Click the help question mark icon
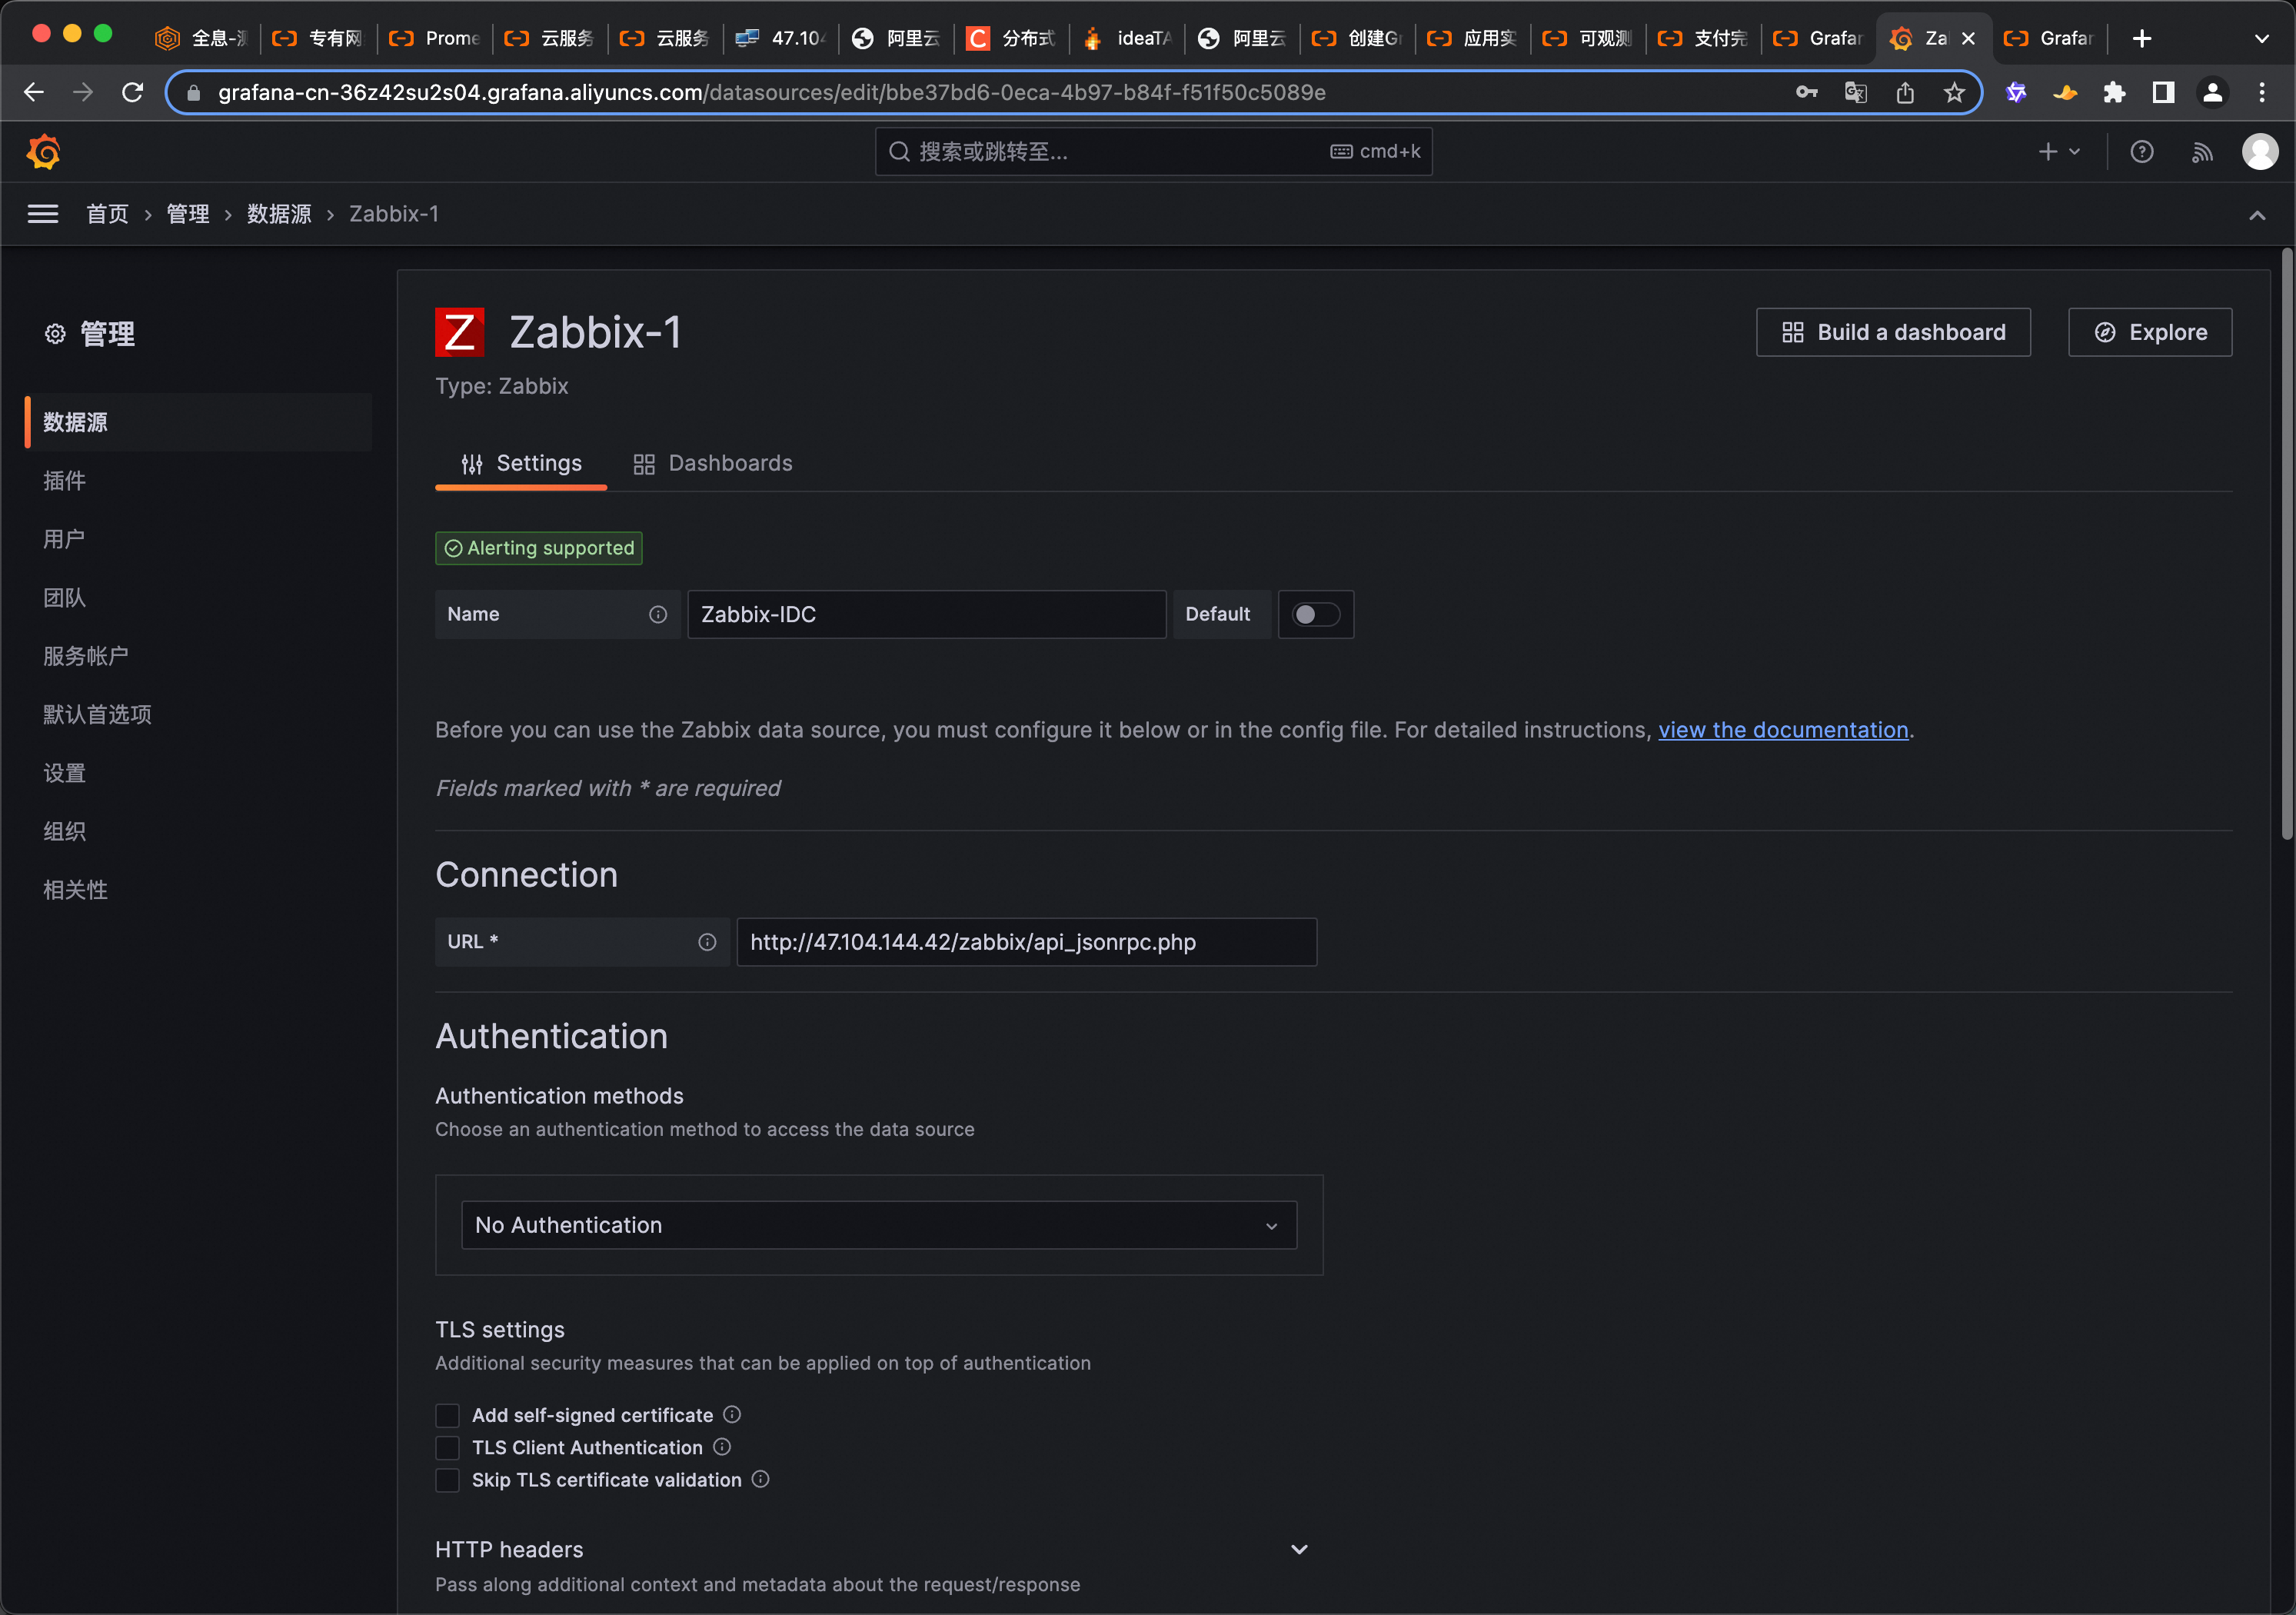 (x=2141, y=152)
